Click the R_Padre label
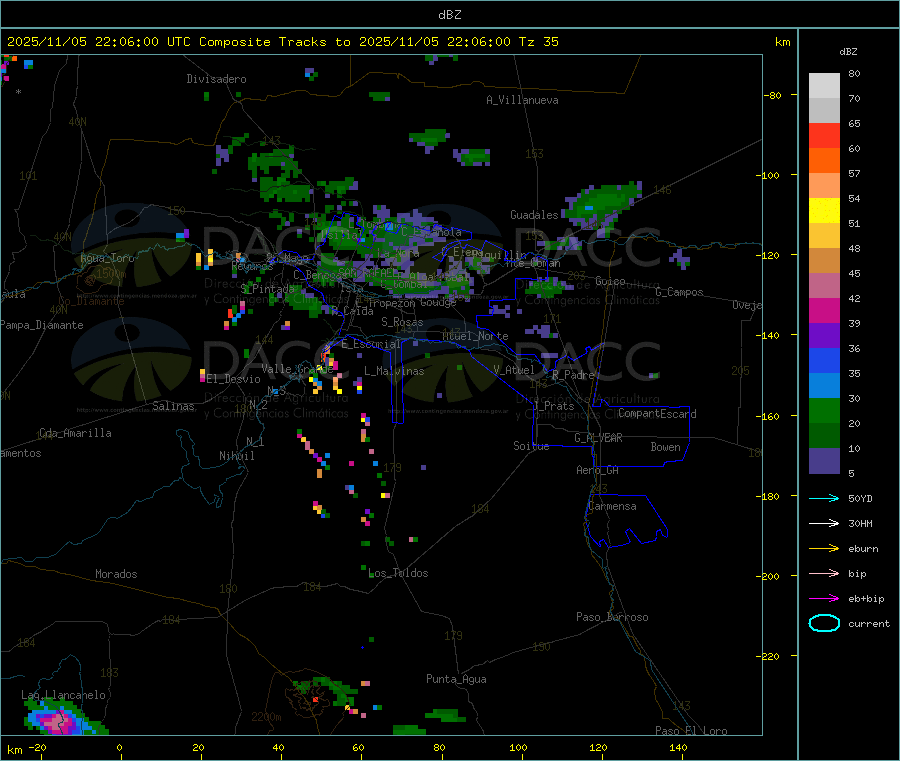 point(573,375)
